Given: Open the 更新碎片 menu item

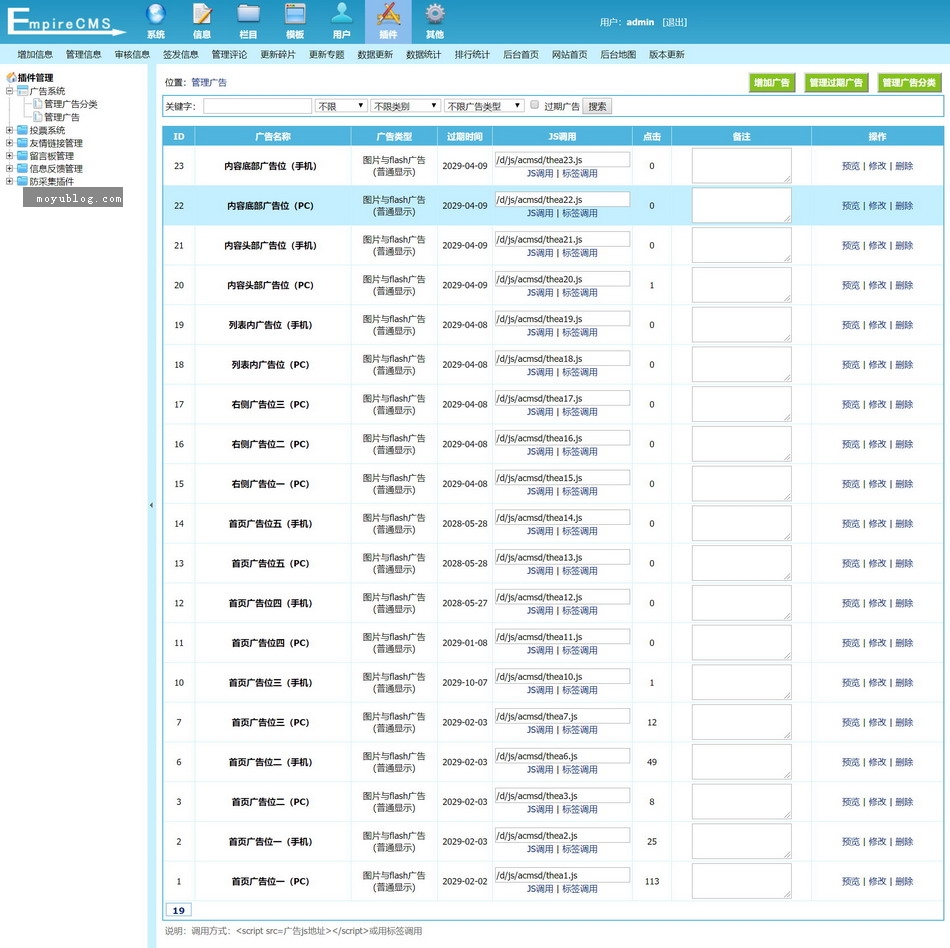Looking at the screenshot, I should (x=278, y=55).
